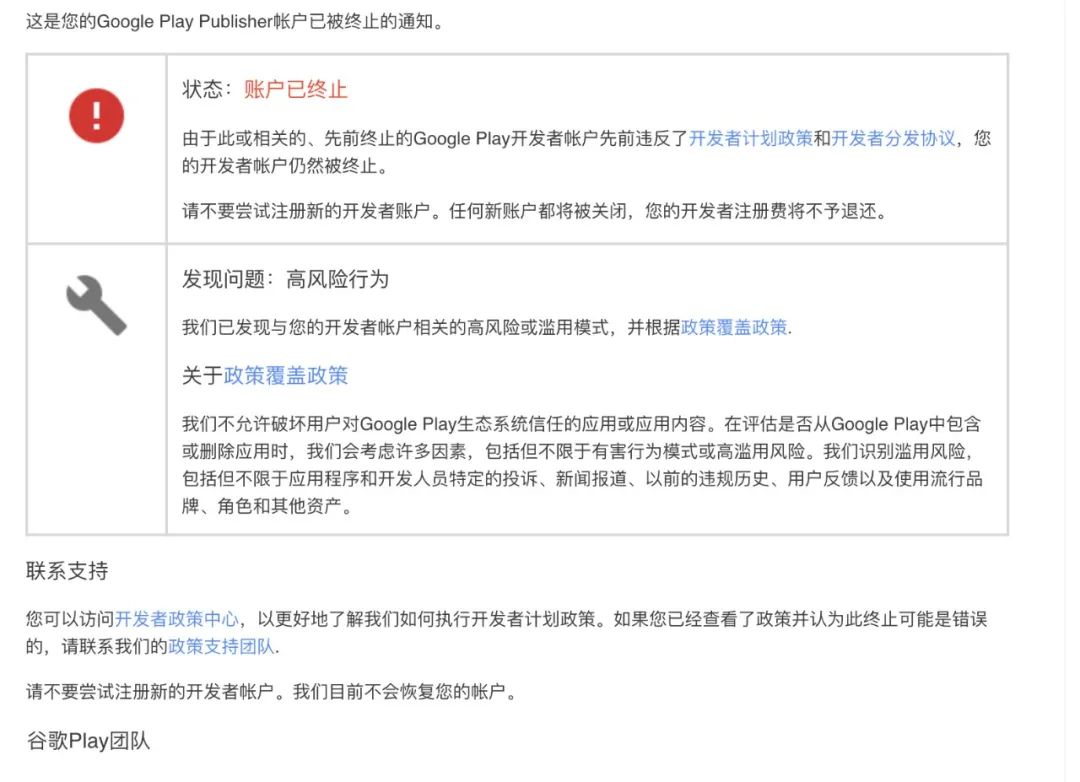Click the line 这是您的Google Play Publisher帐户已被终止的通知

tap(235, 21)
